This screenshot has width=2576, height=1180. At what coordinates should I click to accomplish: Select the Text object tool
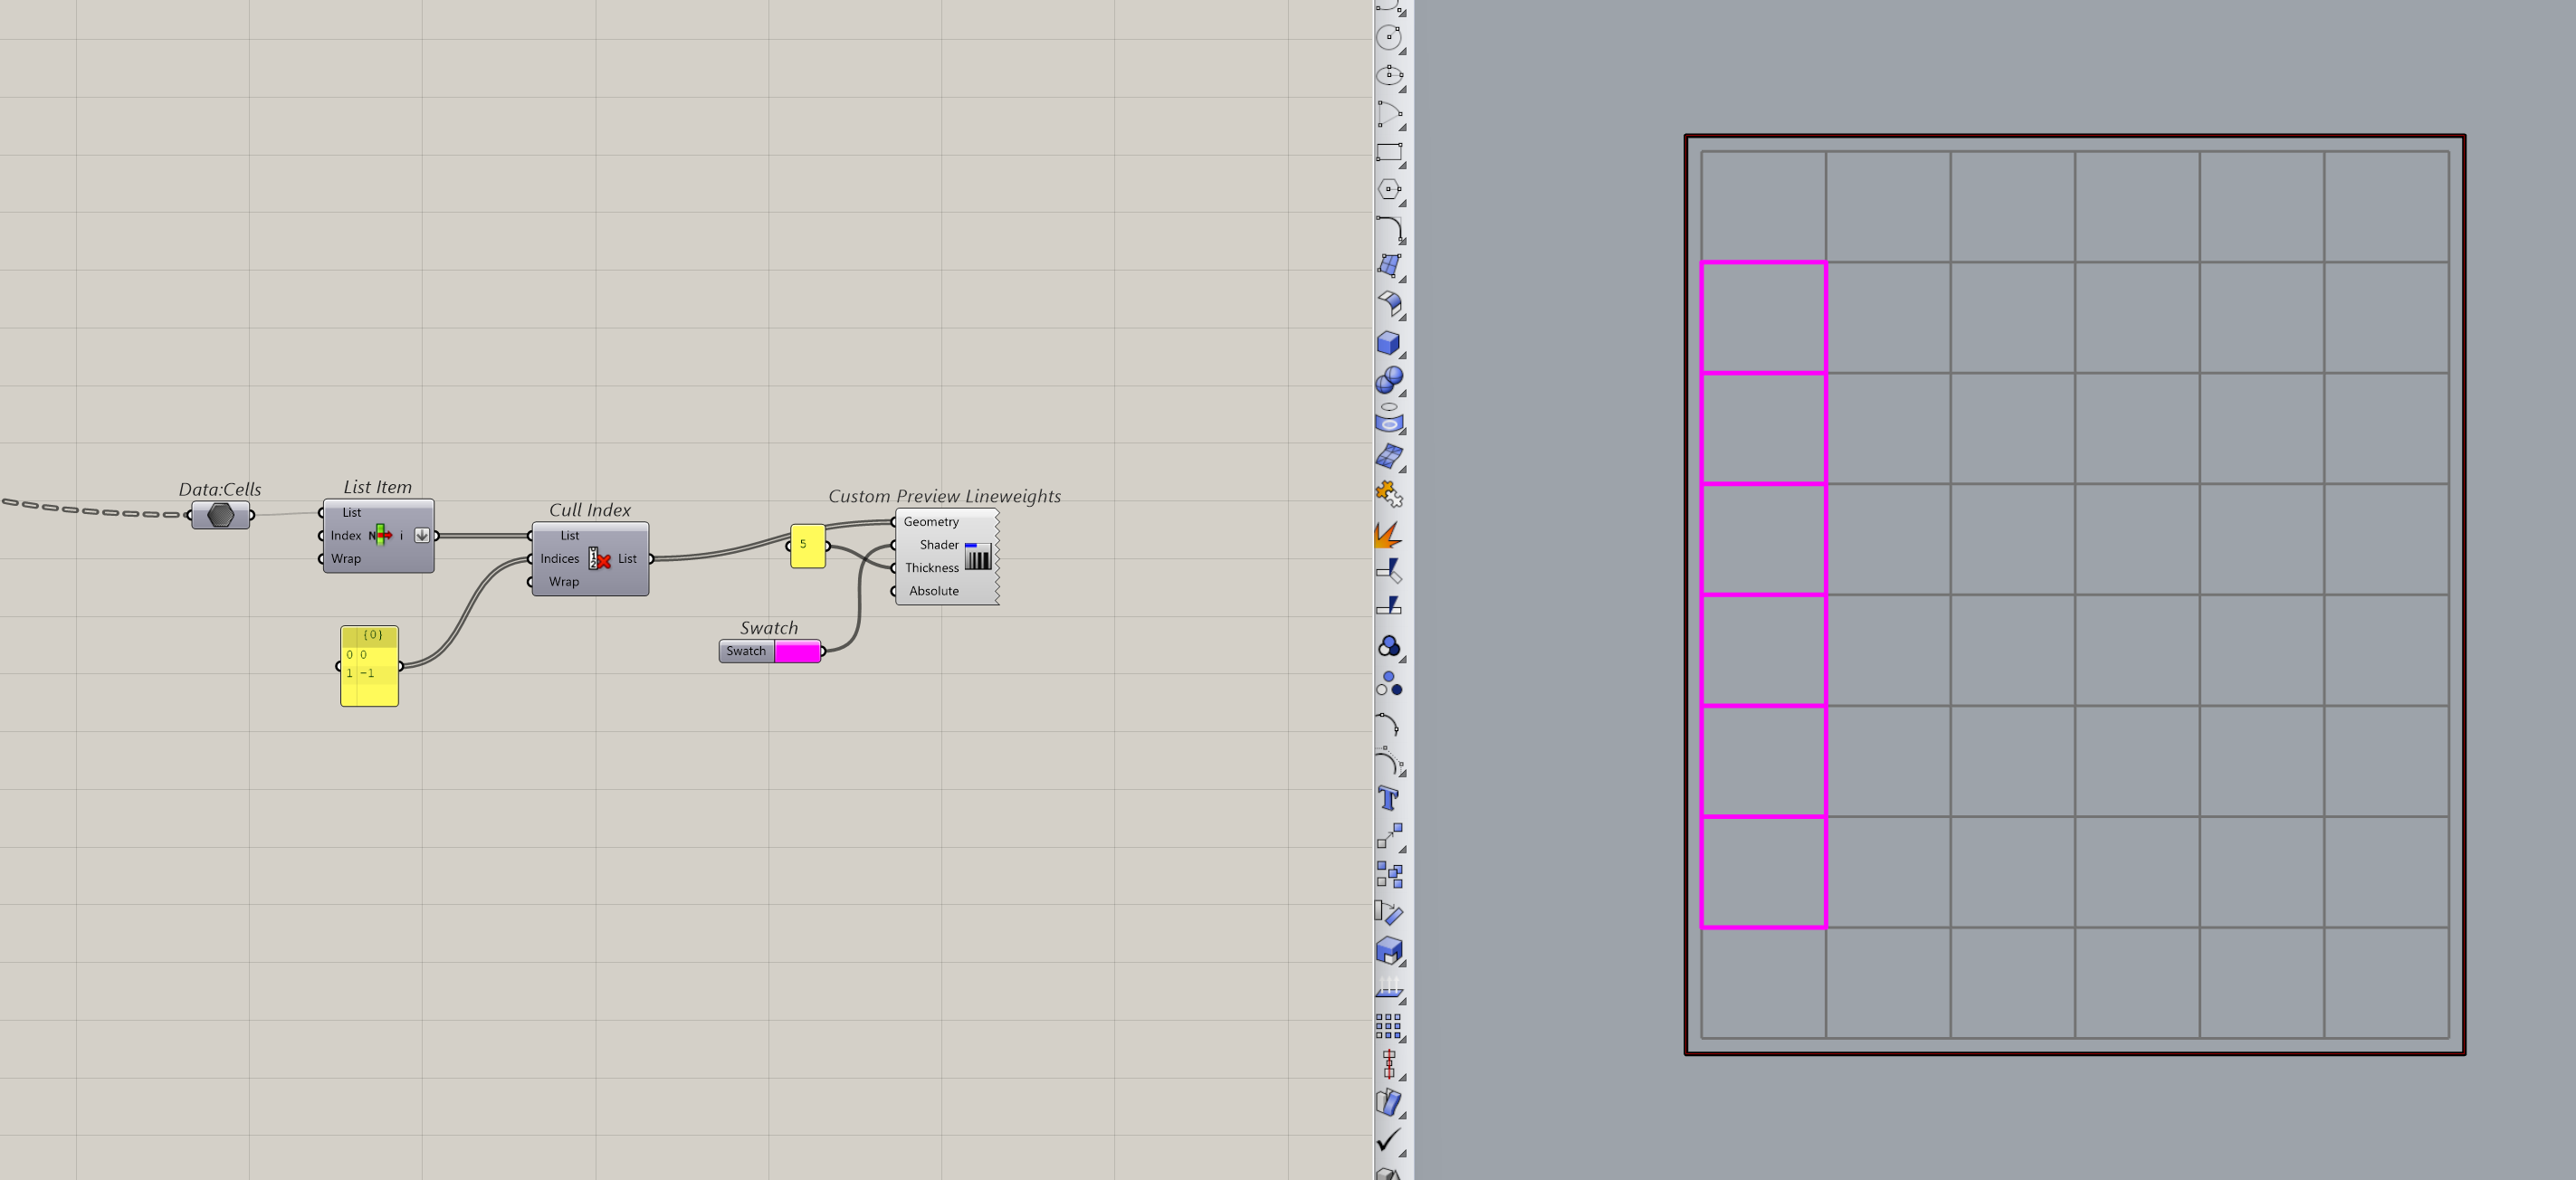click(x=1388, y=798)
